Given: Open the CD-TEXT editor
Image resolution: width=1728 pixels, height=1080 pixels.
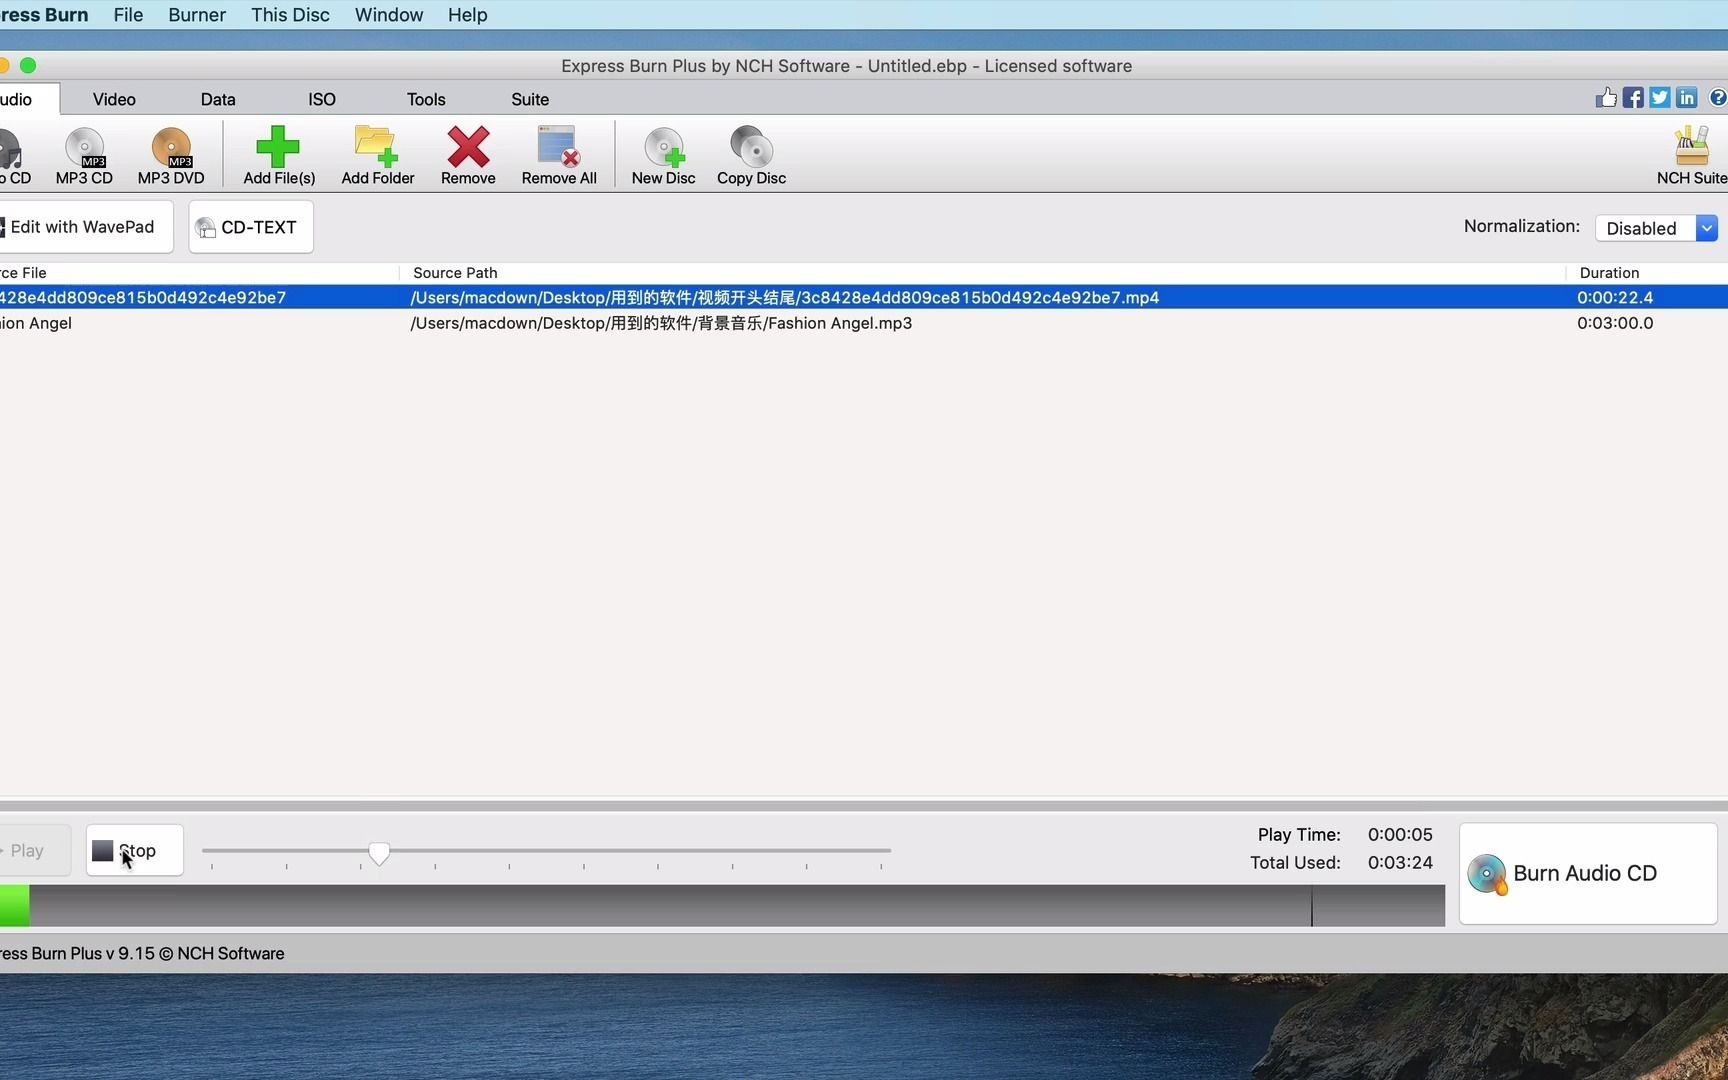Looking at the screenshot, I should pos(251,227).
